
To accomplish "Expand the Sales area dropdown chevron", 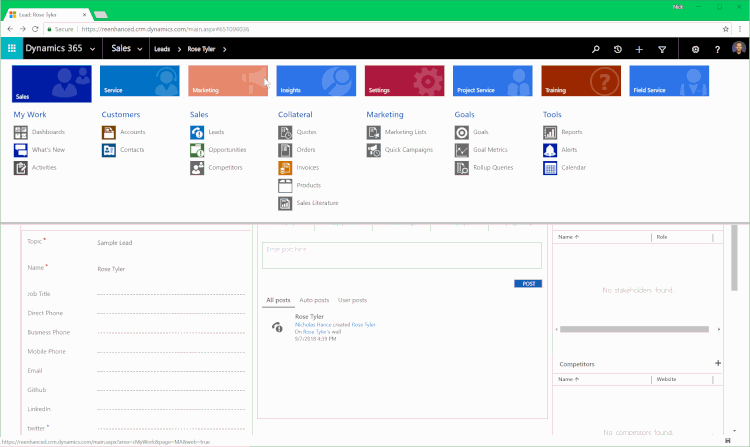I will click(x=140, y=49).
